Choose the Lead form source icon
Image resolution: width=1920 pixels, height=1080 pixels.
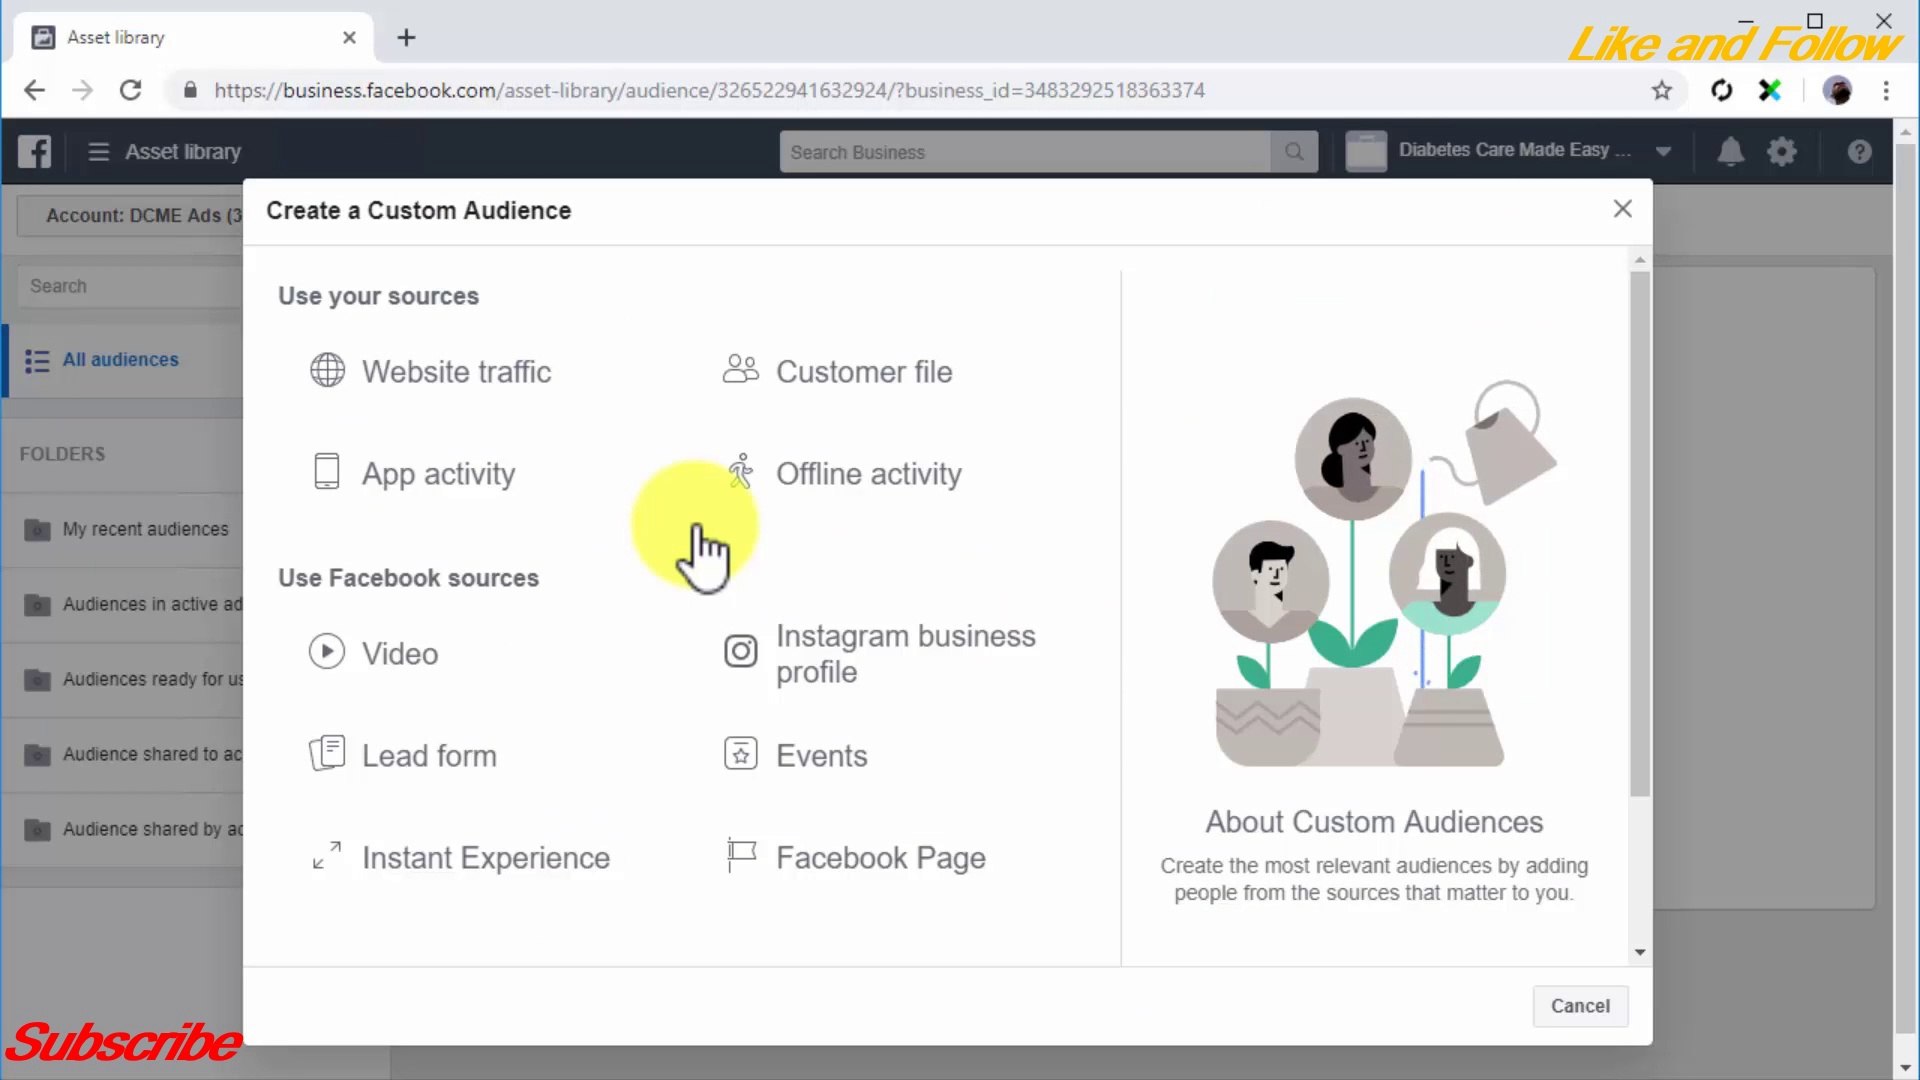[x=326, y=753]
